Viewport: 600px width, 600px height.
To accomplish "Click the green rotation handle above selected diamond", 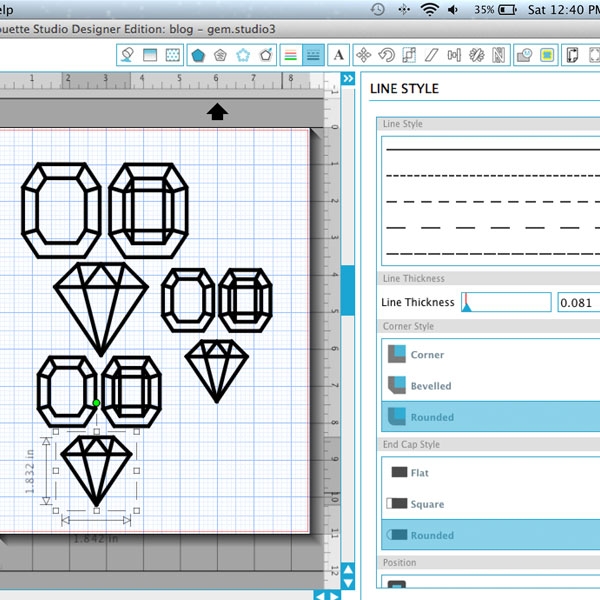I will 96,403.
